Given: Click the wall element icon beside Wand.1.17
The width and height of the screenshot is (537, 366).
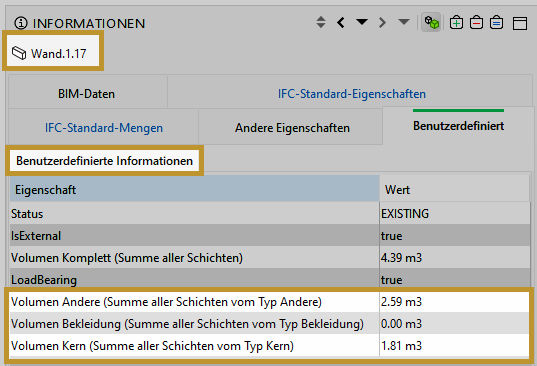Looking at the screenshot, I should pyautogui.click(x=19, y=53).
